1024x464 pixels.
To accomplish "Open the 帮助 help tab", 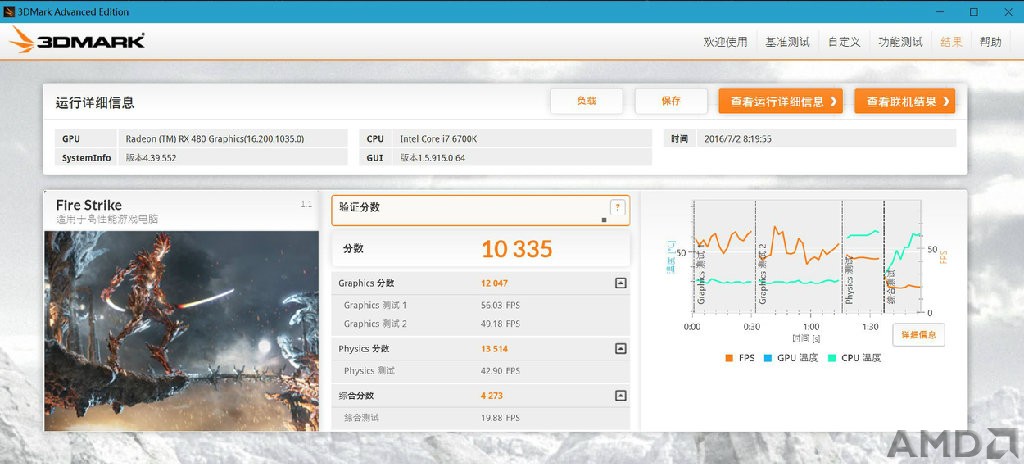I will 990,42.
